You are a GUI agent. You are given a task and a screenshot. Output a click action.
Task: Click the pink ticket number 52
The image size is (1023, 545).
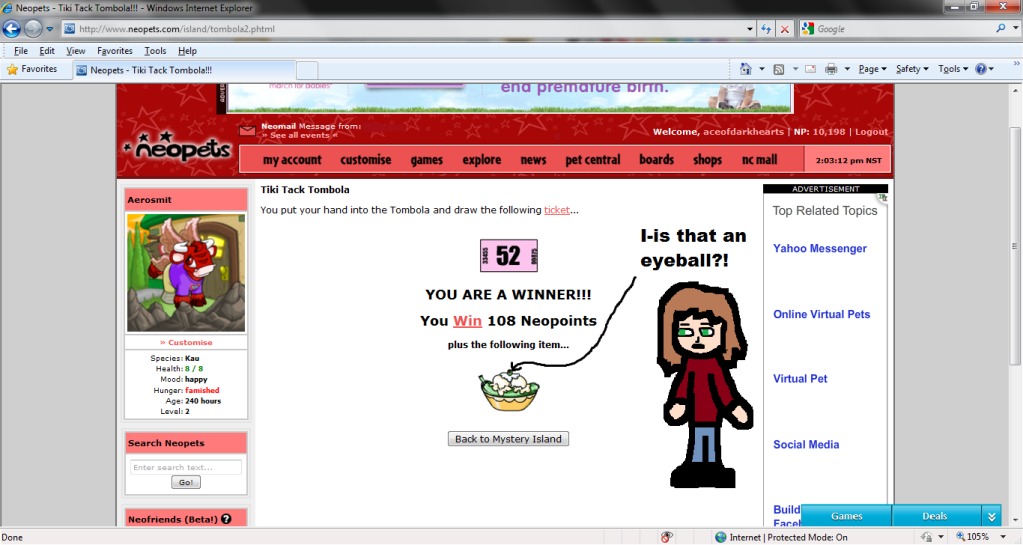tap(509, 255)
